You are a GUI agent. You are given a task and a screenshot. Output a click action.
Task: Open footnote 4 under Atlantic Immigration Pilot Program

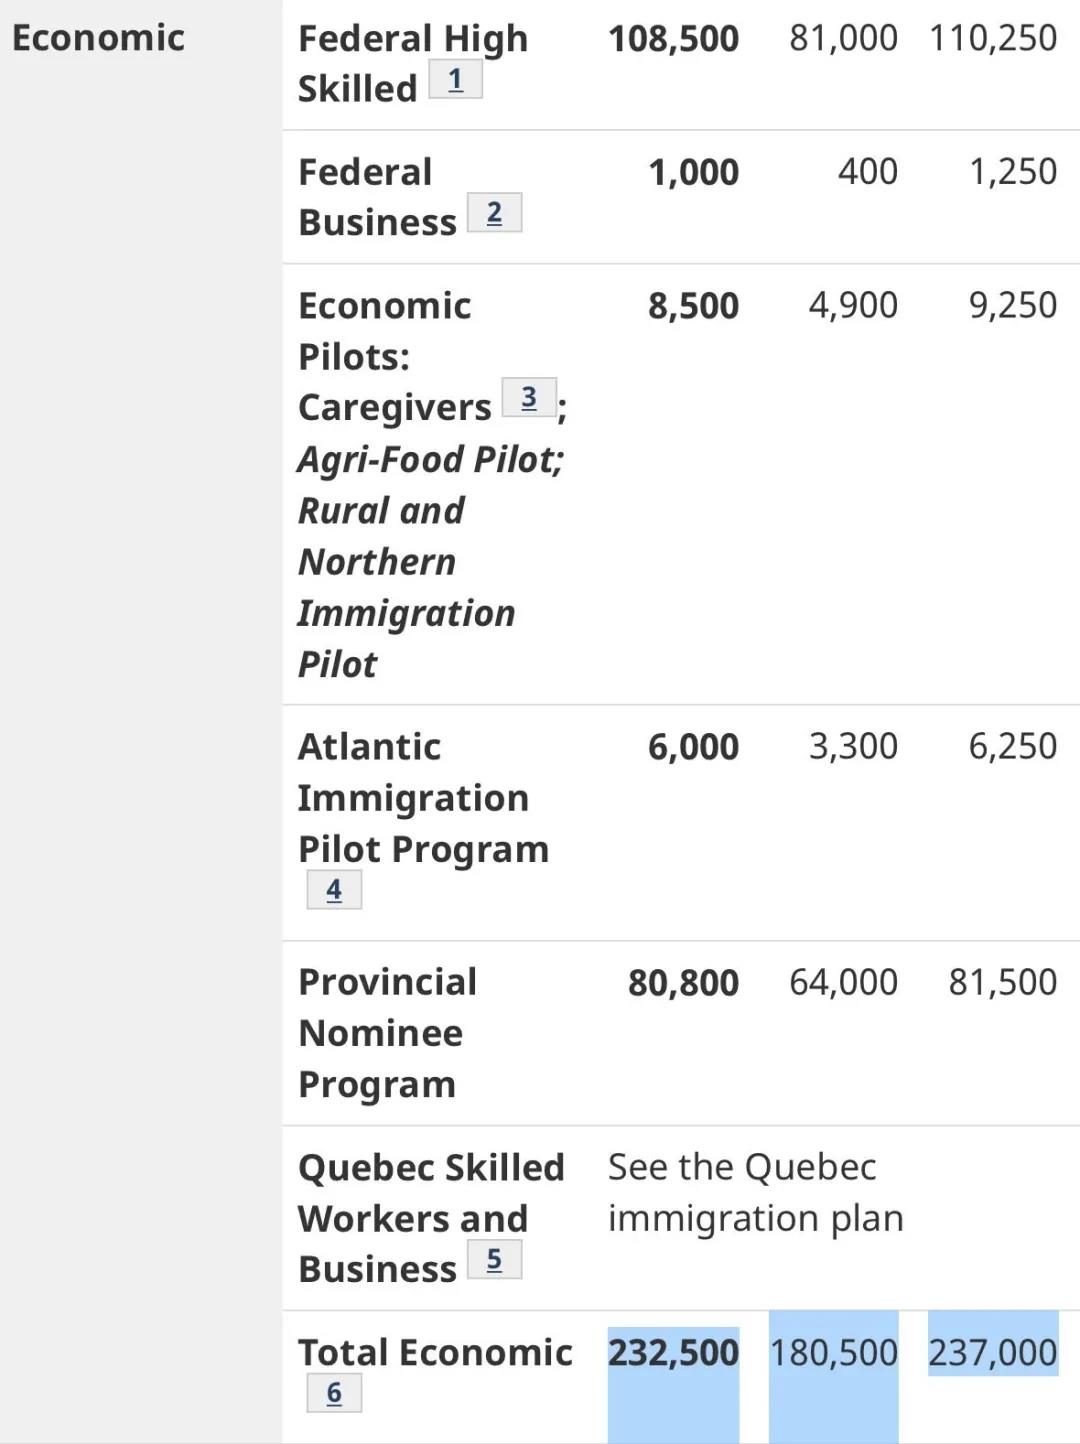(x=334, y=890)
